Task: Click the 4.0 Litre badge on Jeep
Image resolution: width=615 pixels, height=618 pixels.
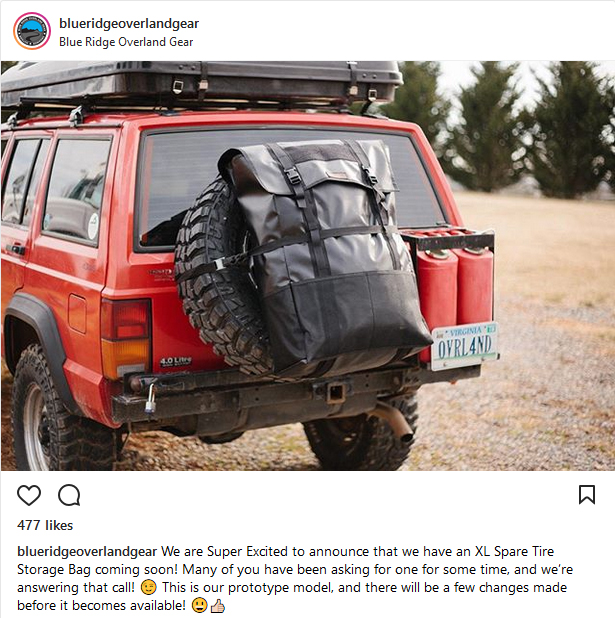Action: 176,361
